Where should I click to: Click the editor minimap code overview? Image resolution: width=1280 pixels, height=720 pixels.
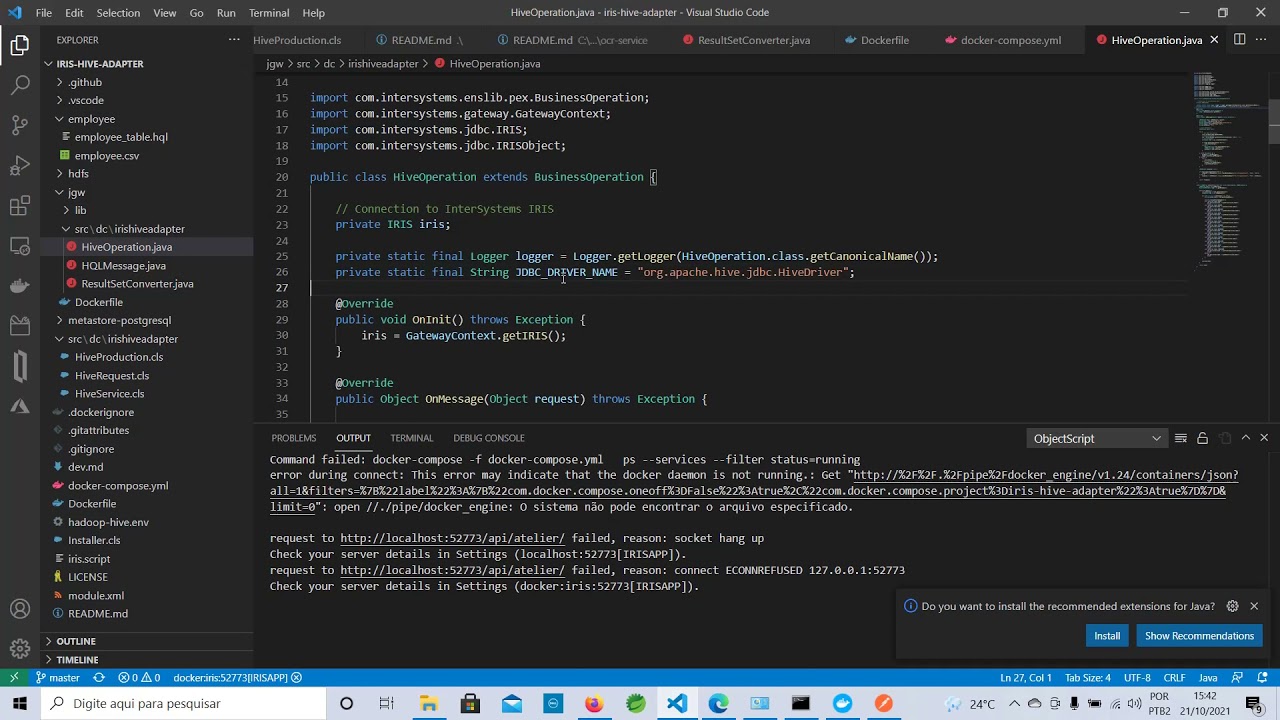[x=1227, y=170]
